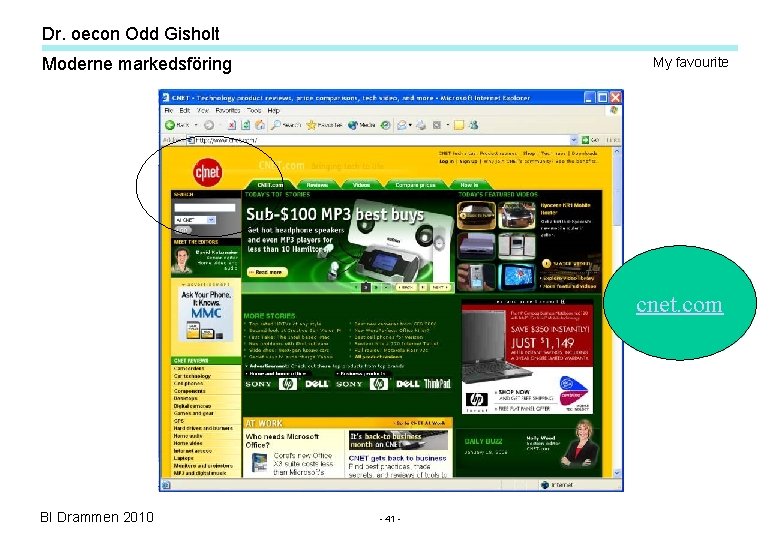This screenshot has height=540, width=780.
Task: Open the cnet.com link in green oval
Action: click(679, 304)
